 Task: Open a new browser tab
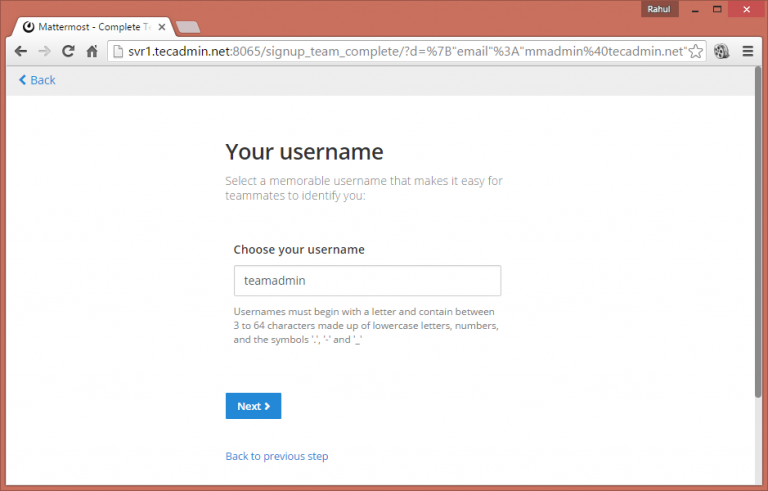tap(188, 26)
